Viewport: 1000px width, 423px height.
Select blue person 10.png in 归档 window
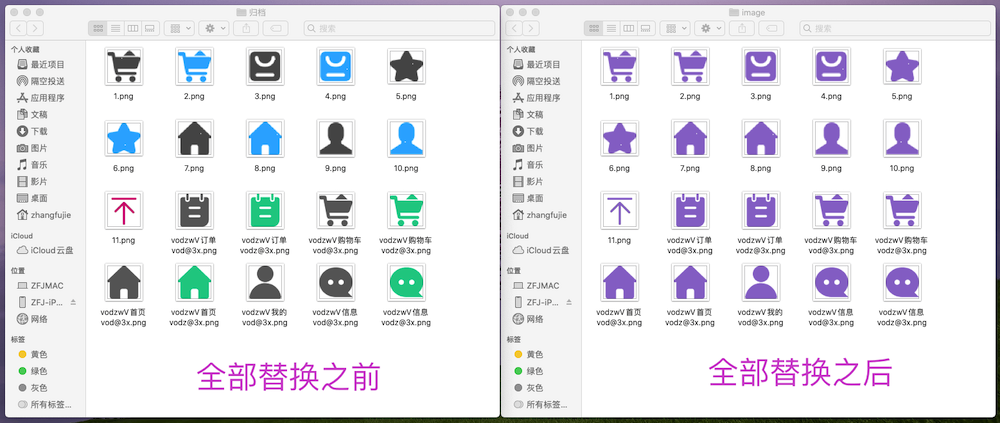pos(406,138)
